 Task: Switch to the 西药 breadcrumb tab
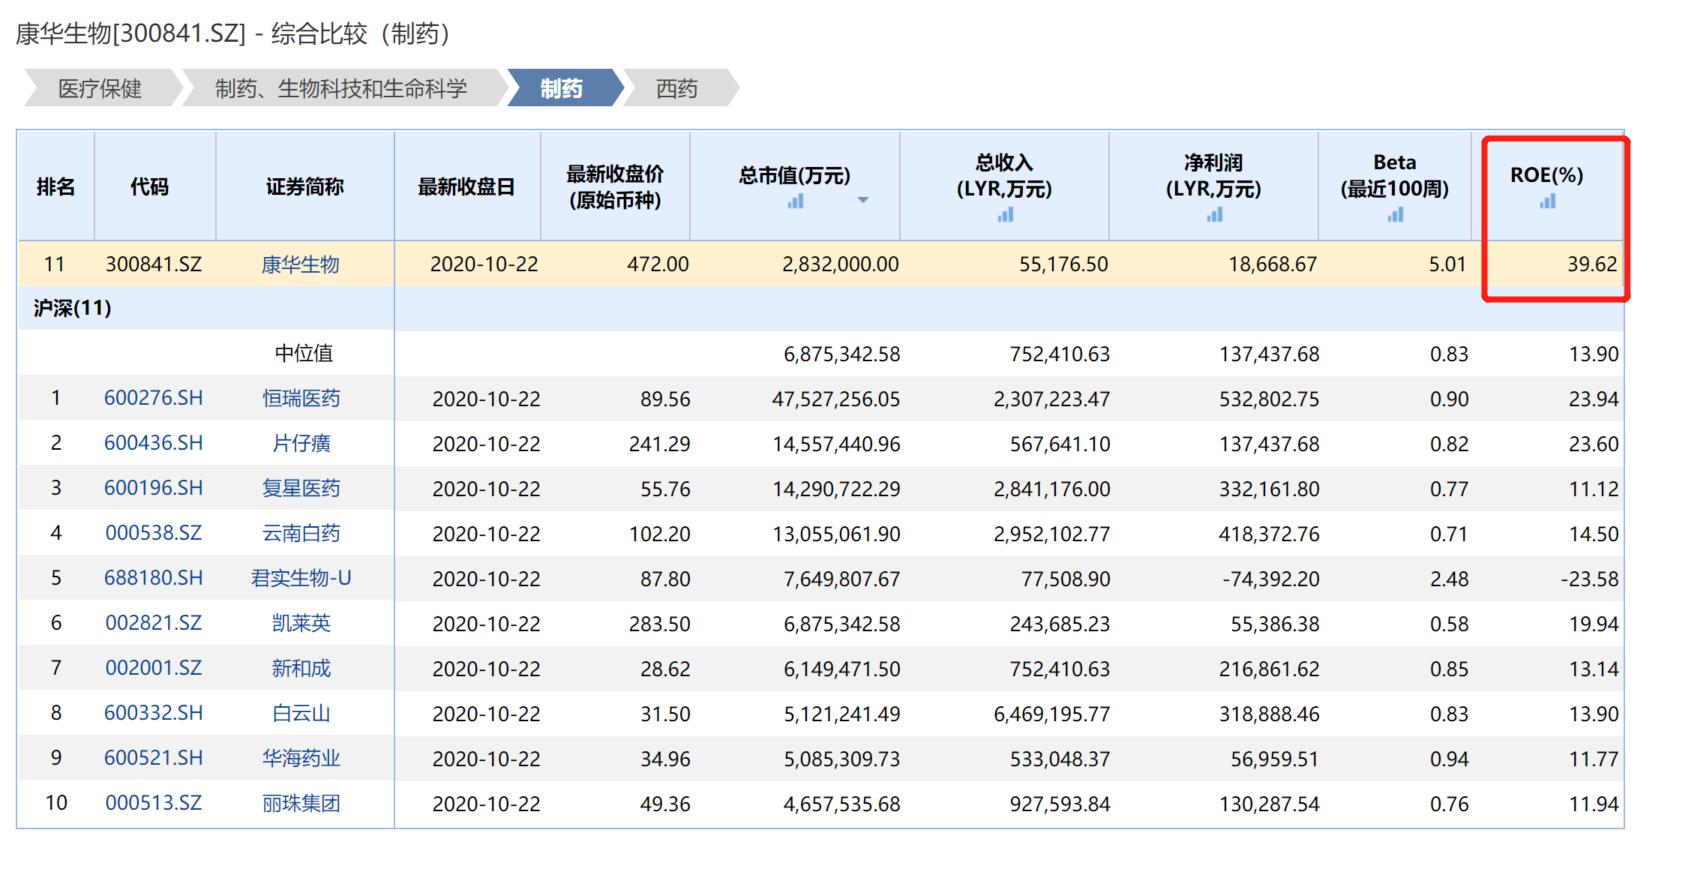677,89
